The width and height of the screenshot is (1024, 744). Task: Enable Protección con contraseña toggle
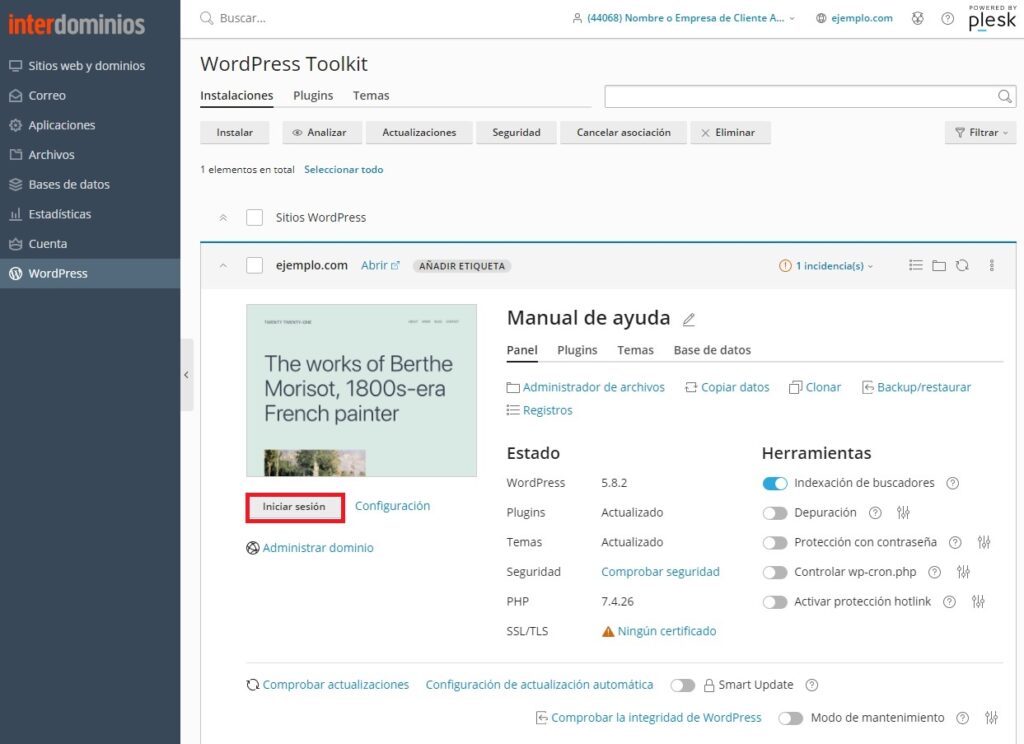point(775,543)
